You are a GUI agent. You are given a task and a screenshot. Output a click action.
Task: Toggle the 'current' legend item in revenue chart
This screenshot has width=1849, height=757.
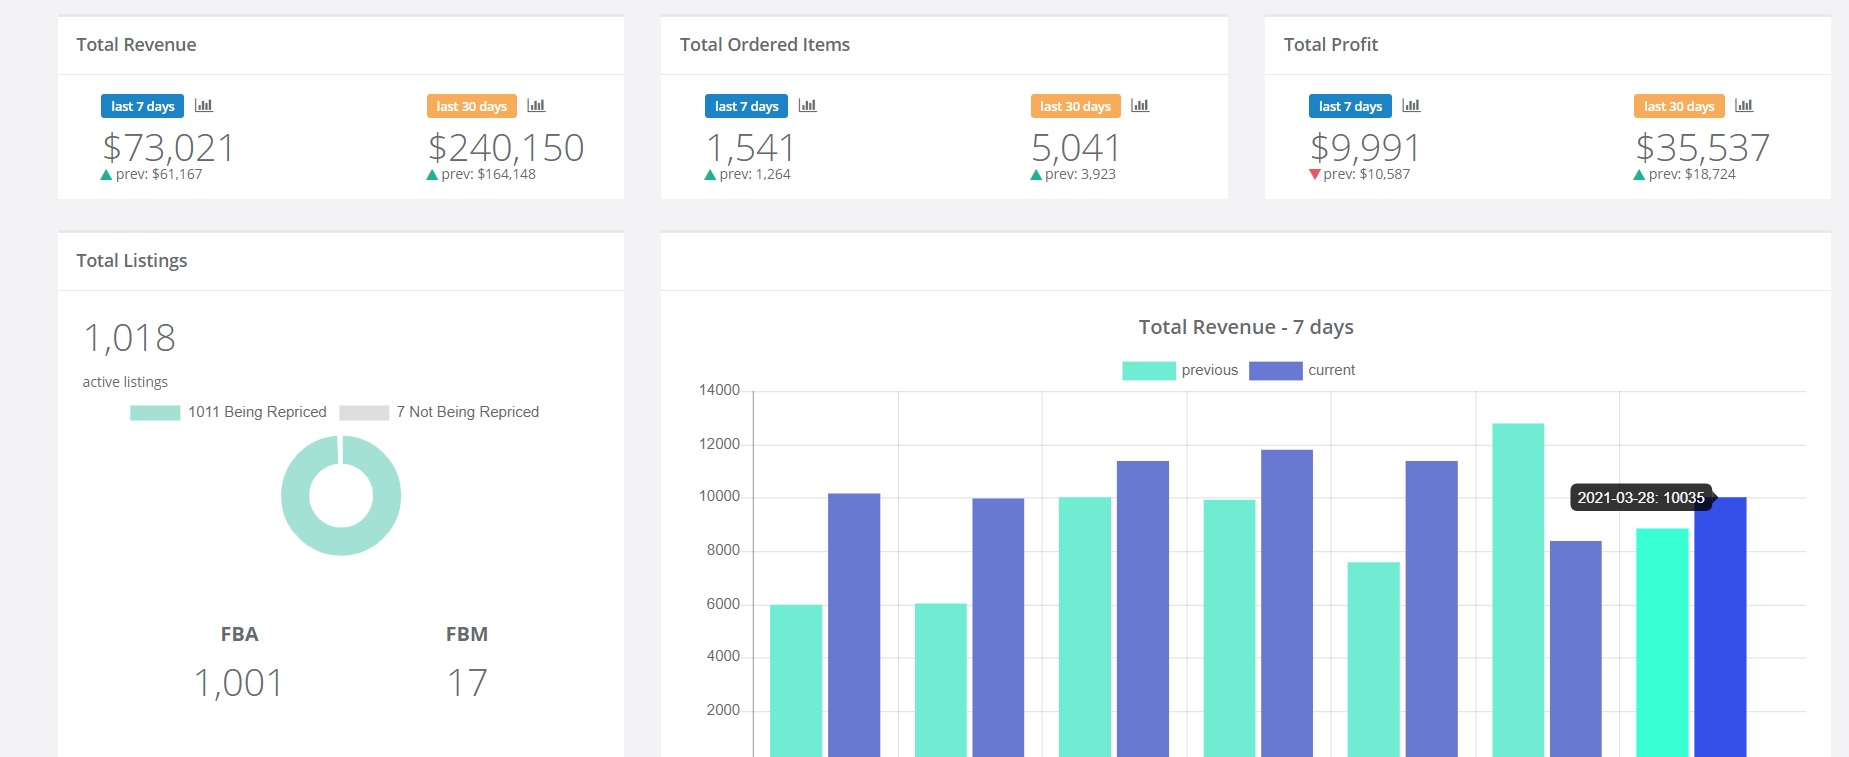1302,370
